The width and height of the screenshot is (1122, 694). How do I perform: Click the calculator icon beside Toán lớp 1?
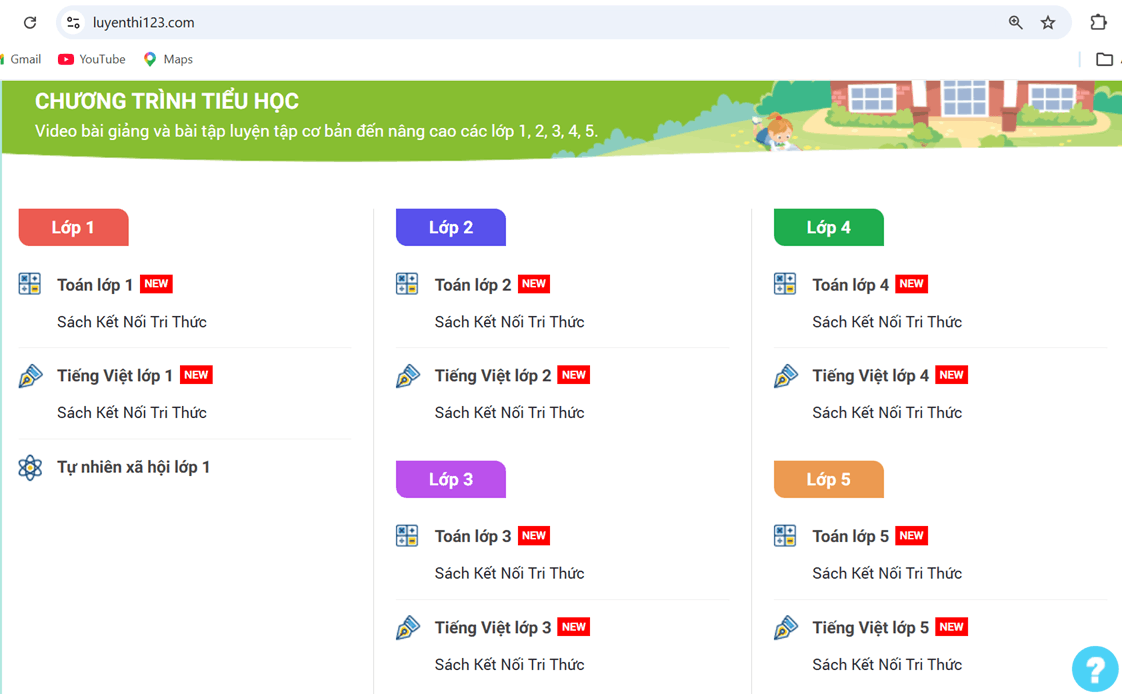tap(29, 284)
